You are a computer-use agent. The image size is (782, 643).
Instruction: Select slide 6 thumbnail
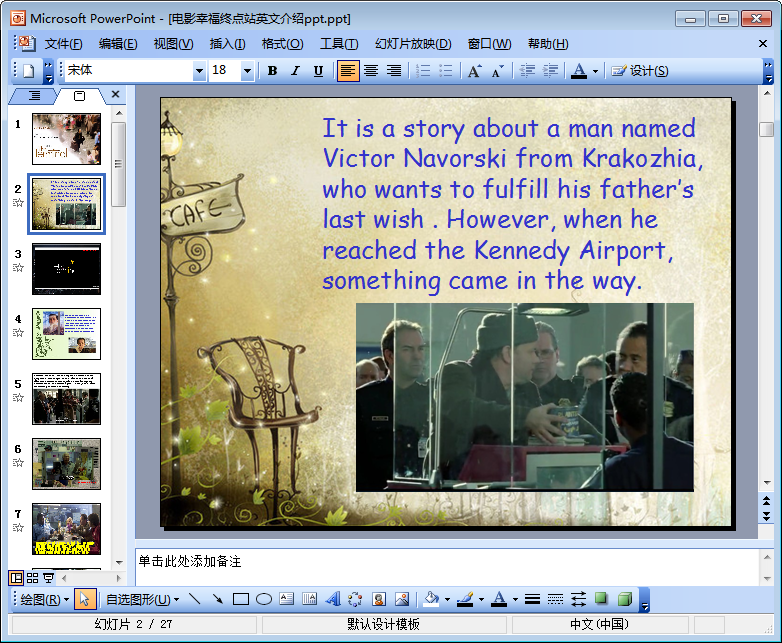pyautogui.click(x=66, y=464)
